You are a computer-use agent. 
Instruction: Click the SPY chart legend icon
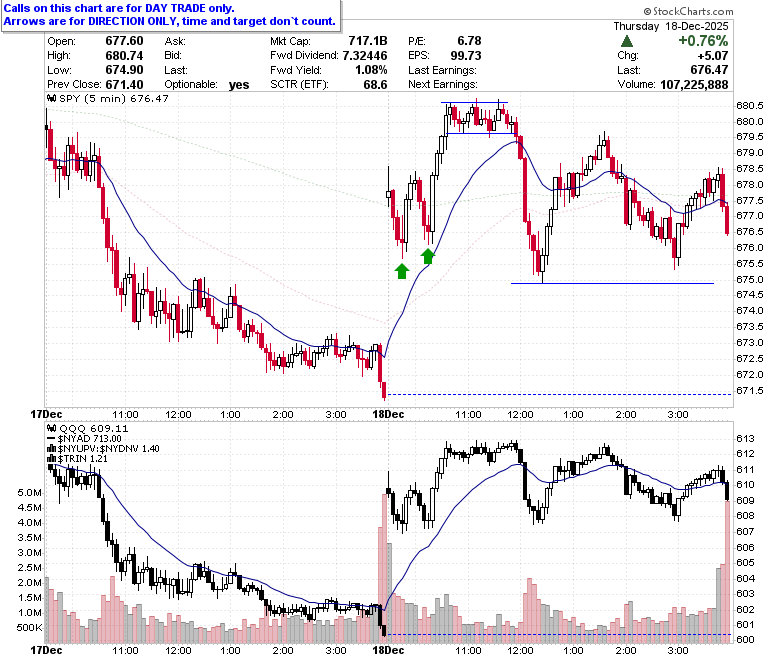51,98
